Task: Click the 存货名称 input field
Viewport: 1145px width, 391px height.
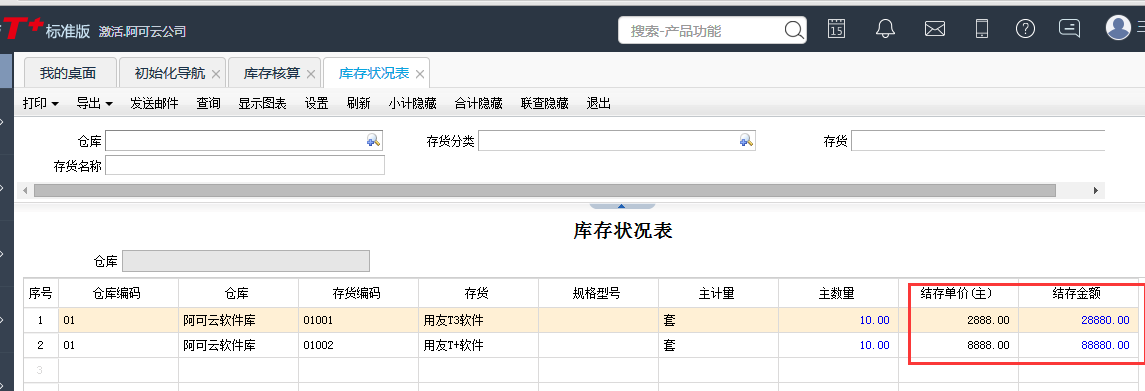Action: [x=245, y=166]
